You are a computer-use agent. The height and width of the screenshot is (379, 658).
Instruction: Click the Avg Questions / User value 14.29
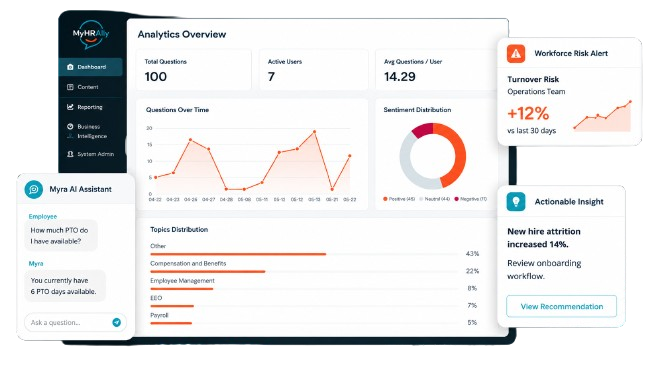click(400, 76)
